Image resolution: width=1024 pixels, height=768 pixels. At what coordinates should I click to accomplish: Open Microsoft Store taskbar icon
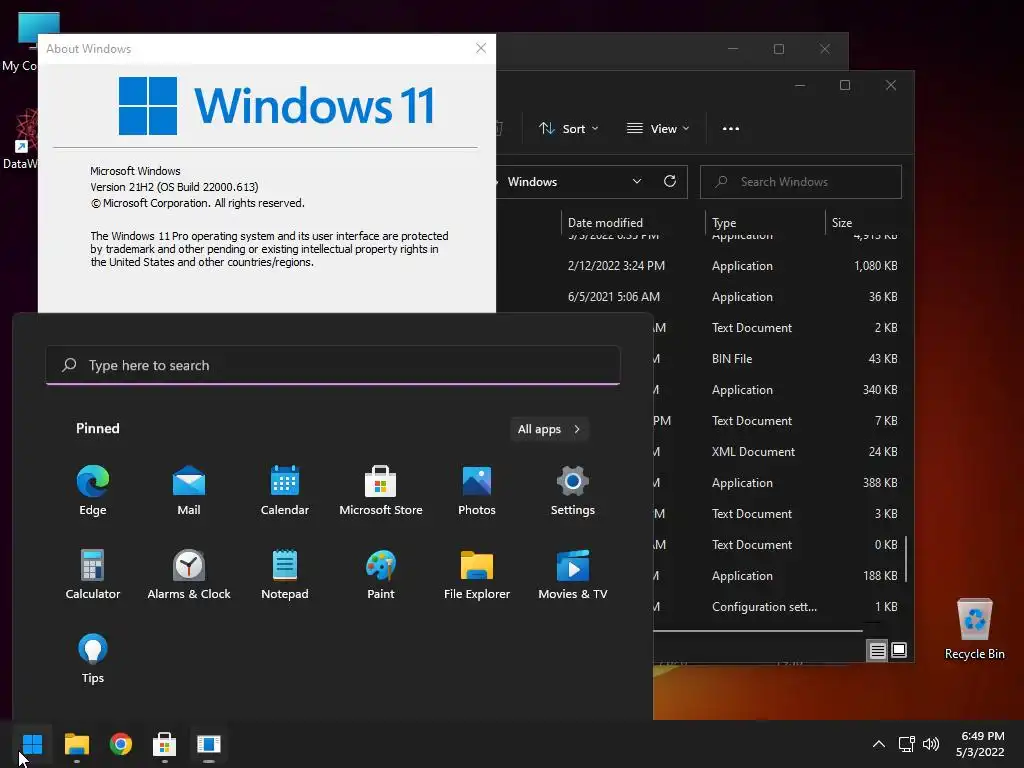click(x=164, y=744)
